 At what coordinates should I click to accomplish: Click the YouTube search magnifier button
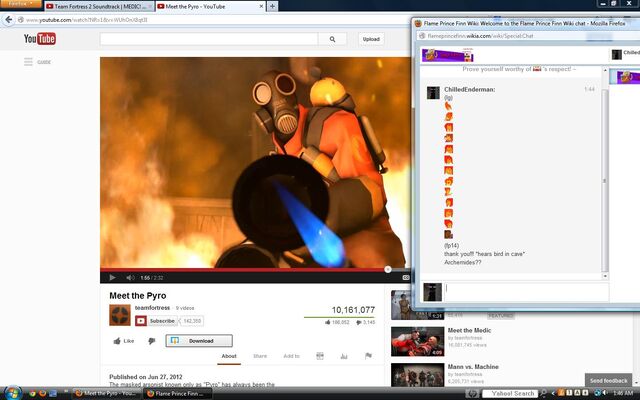332,39
